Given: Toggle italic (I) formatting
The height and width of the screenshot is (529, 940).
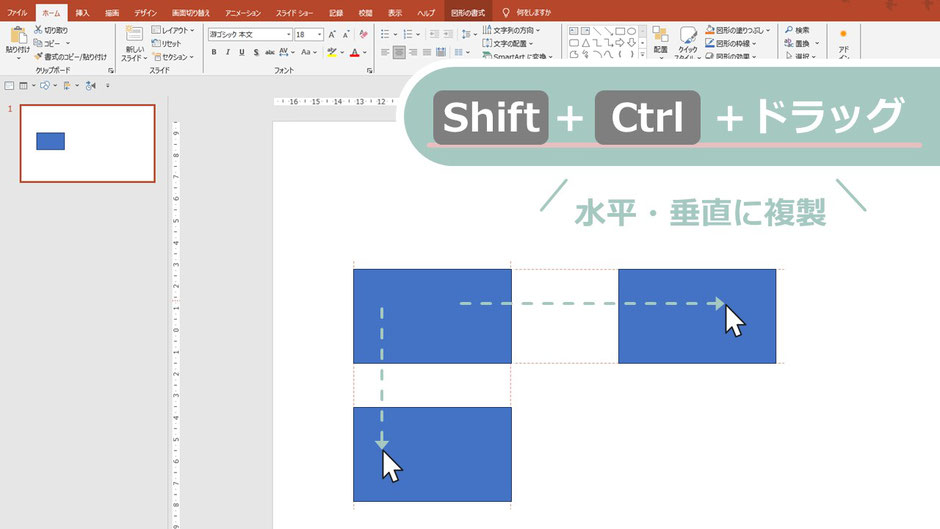Looking at the screenshot, I should 228,53.
